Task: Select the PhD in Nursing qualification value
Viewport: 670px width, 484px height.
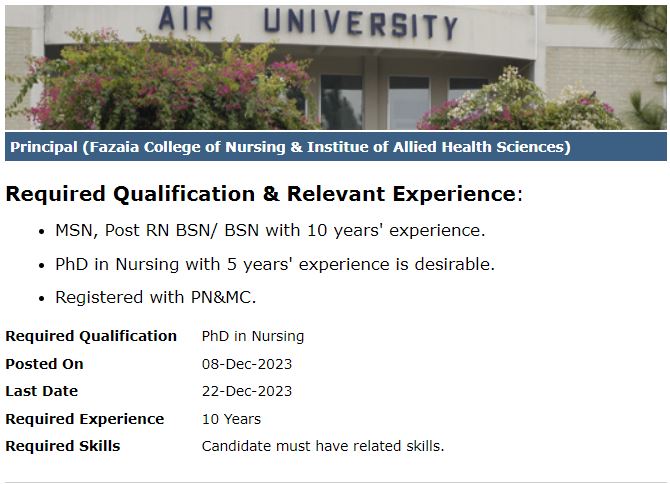Action: (253, 336)
